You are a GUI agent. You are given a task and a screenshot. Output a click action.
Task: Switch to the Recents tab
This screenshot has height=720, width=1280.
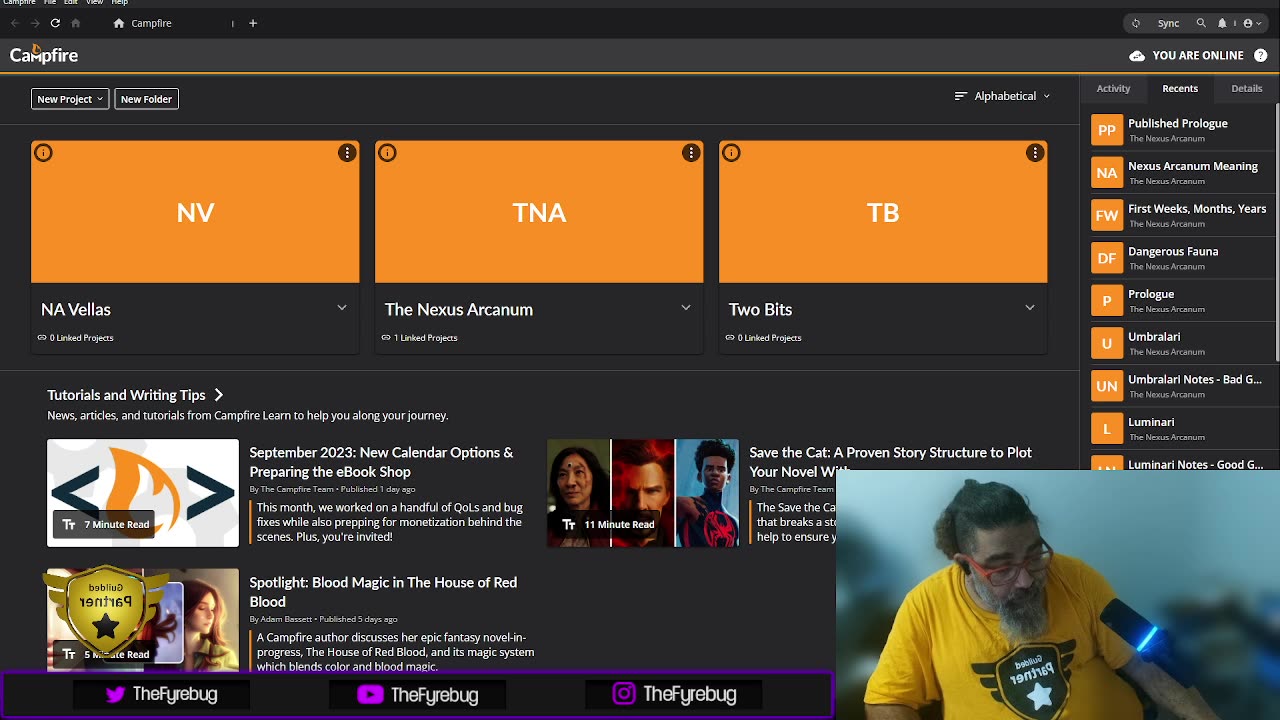tap(1180, 88)
